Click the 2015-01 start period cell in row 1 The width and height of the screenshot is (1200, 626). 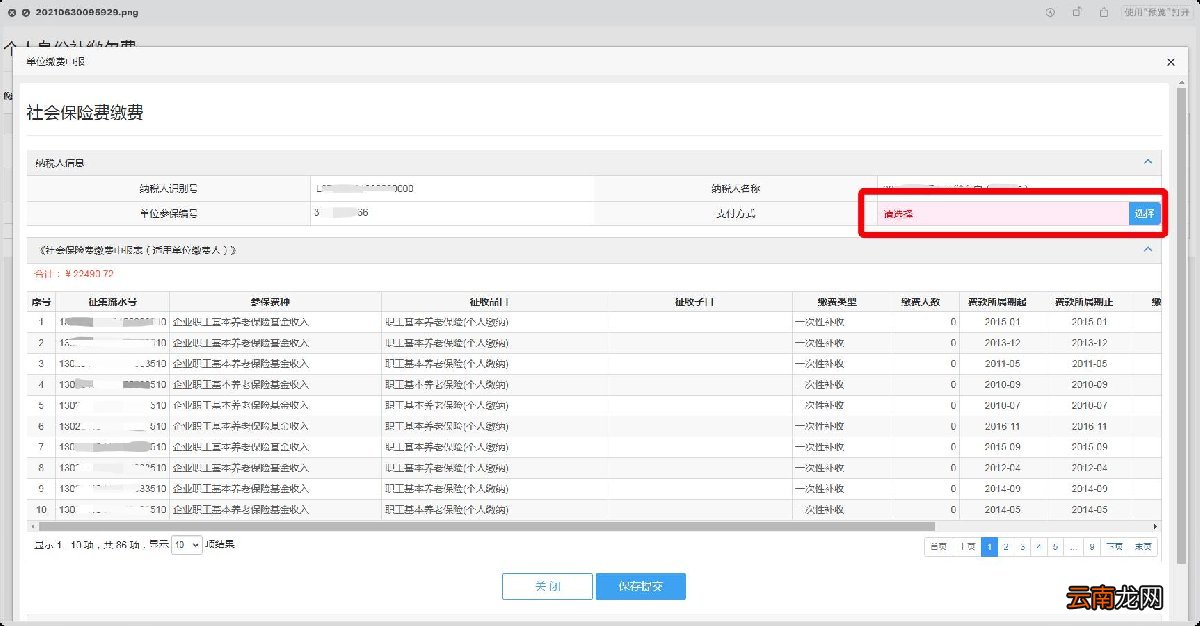(1001, 322)
